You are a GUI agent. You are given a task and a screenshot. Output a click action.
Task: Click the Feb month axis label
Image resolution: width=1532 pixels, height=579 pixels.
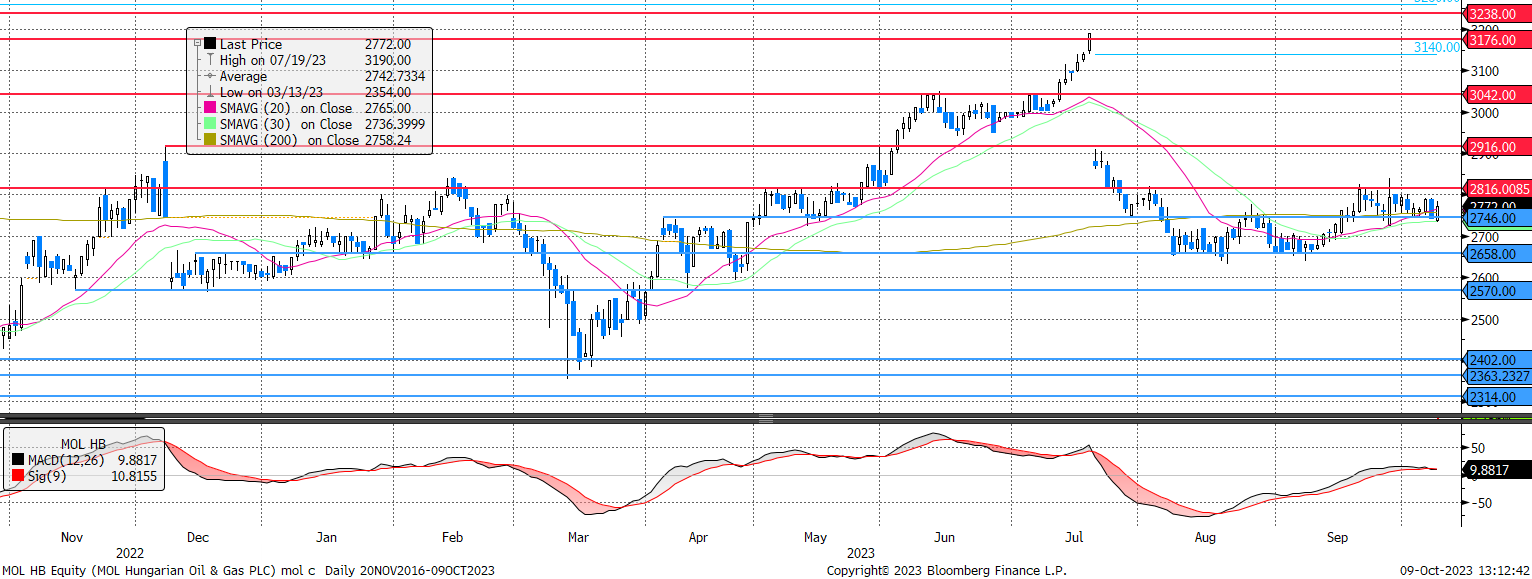[x=452, y=537]
